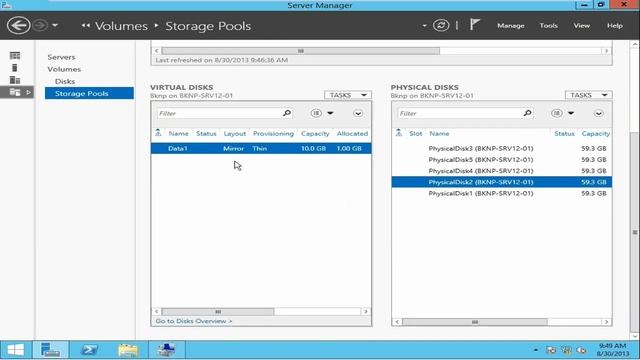Open File Explorer from taskbar
Viewport: 640px width, 360px height.
128,350
